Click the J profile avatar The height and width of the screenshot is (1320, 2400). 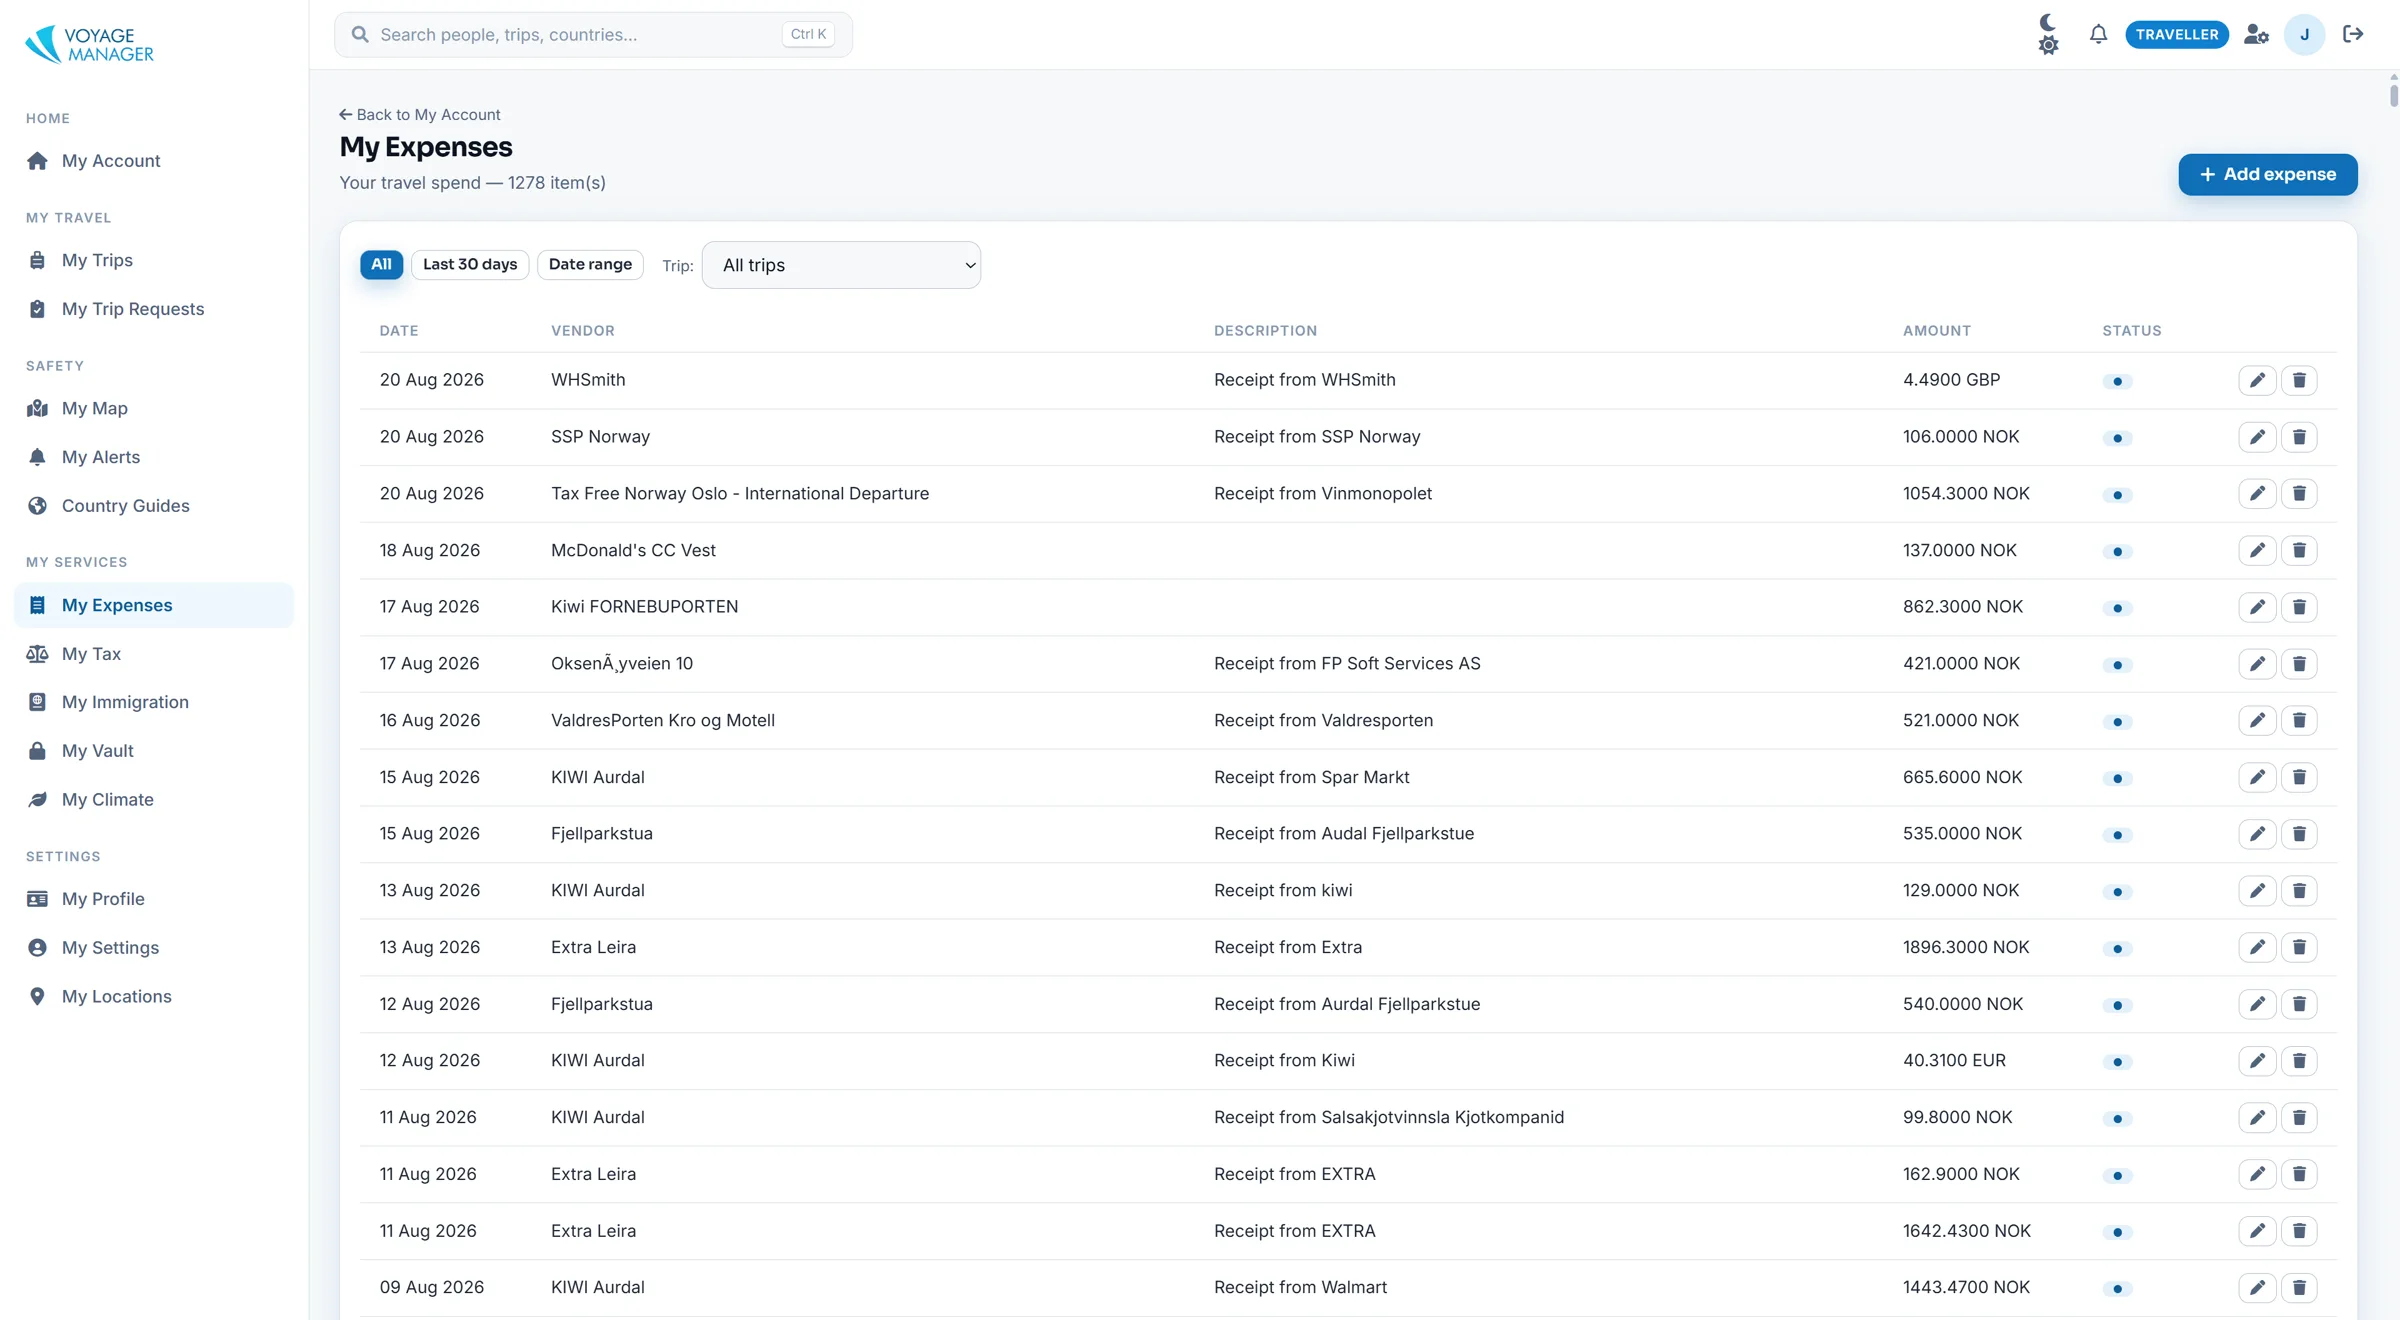tap(2304, 34)
